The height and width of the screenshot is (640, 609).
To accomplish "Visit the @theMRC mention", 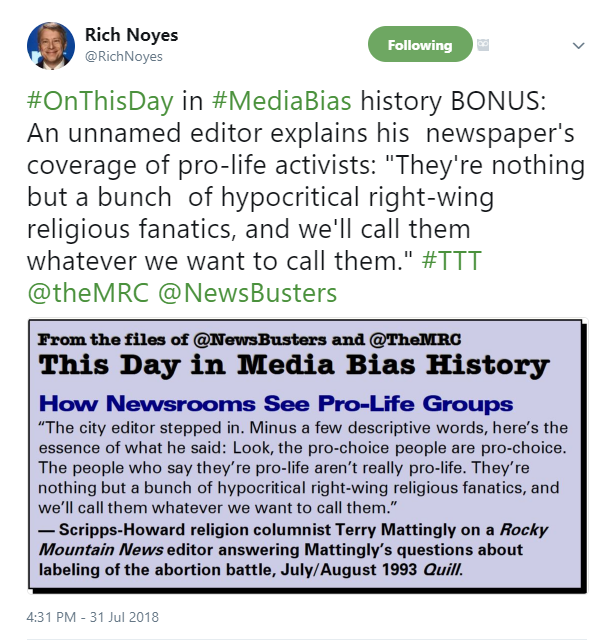I will coord(88,293).
